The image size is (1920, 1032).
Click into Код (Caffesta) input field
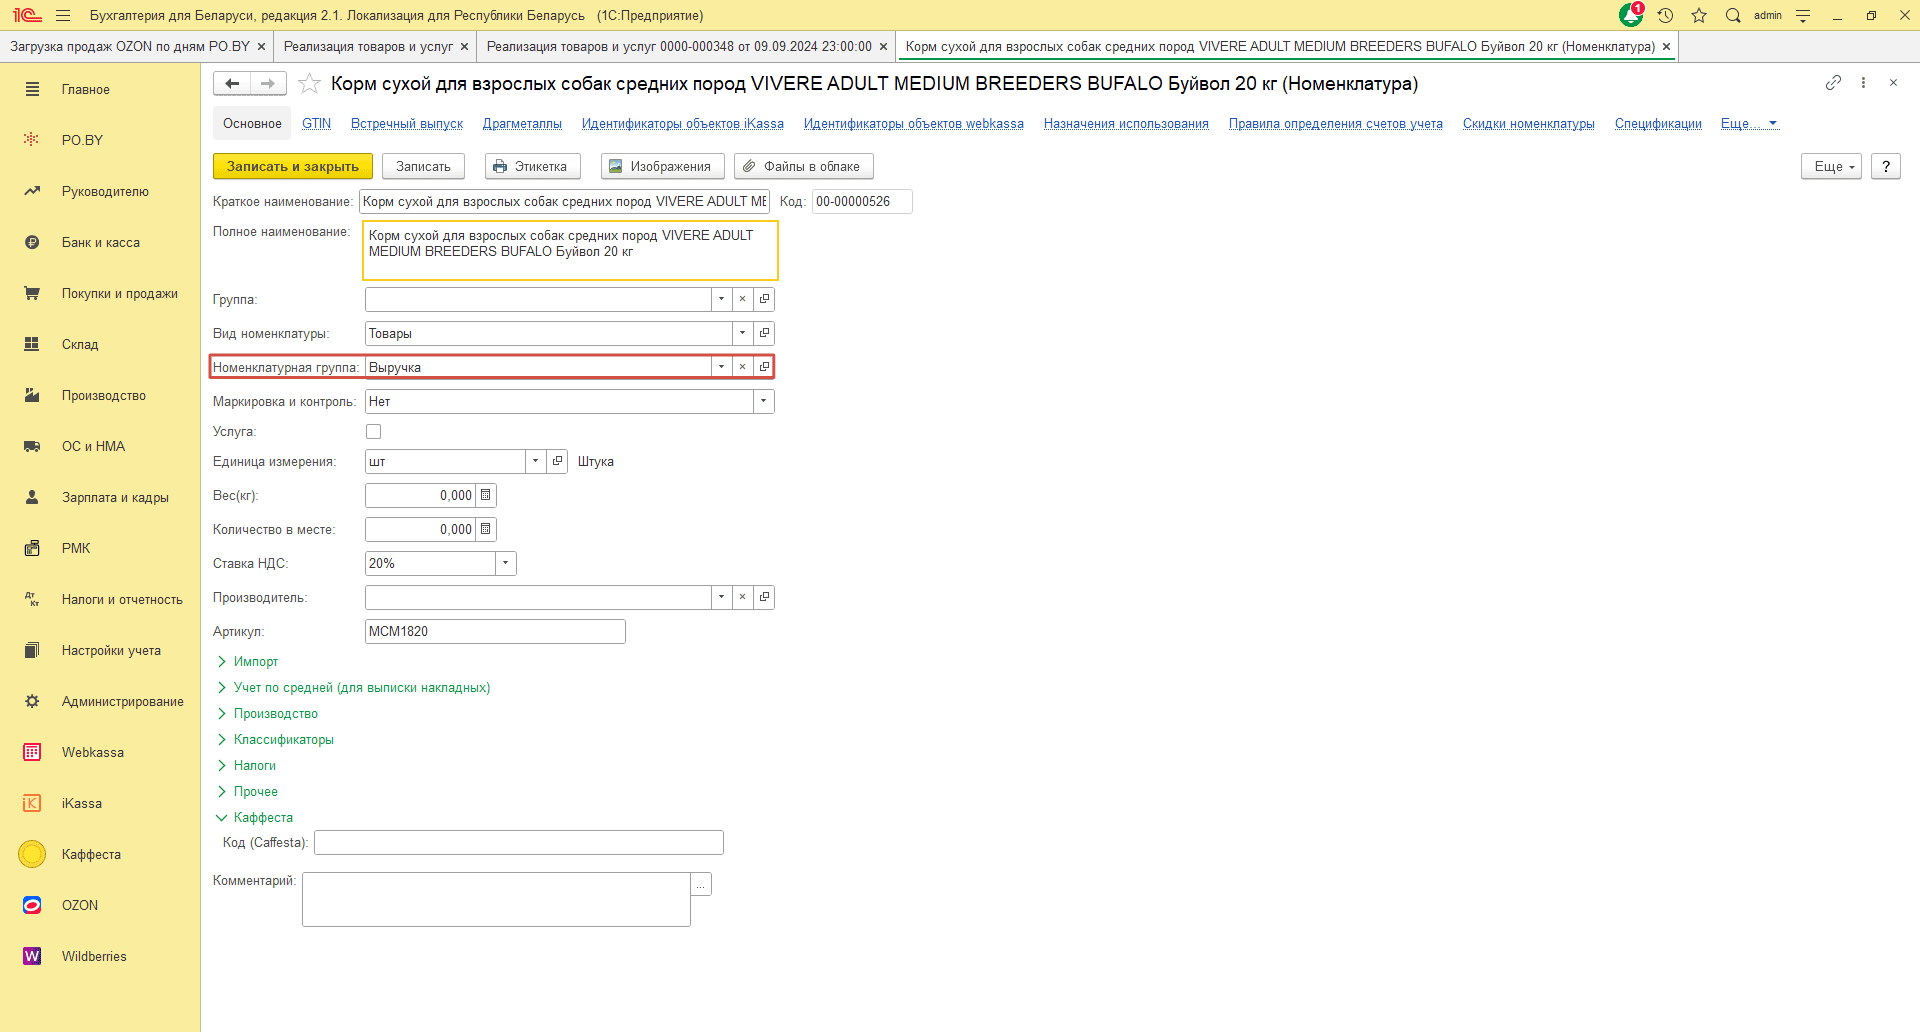pyautogui.click(x=518, y=842)
